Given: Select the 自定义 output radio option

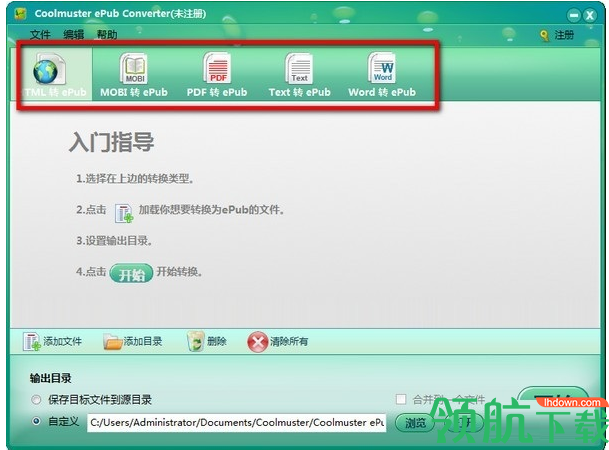Looking at the screenshot, I should point(36,421).
